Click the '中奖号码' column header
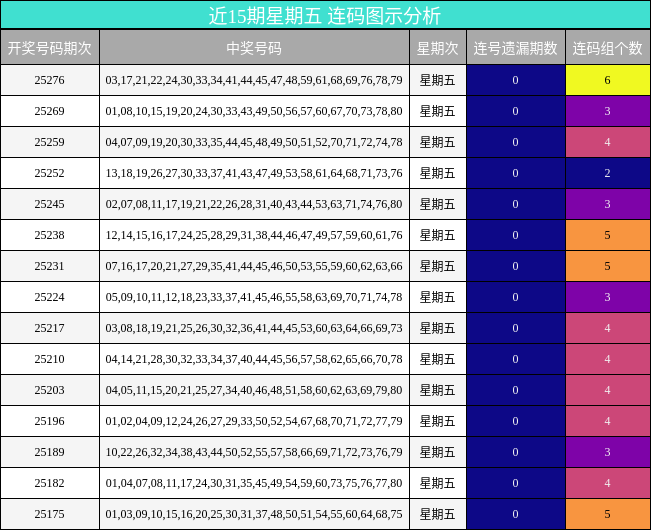Screen dimensions: 651x530 [x=254, y=48]
